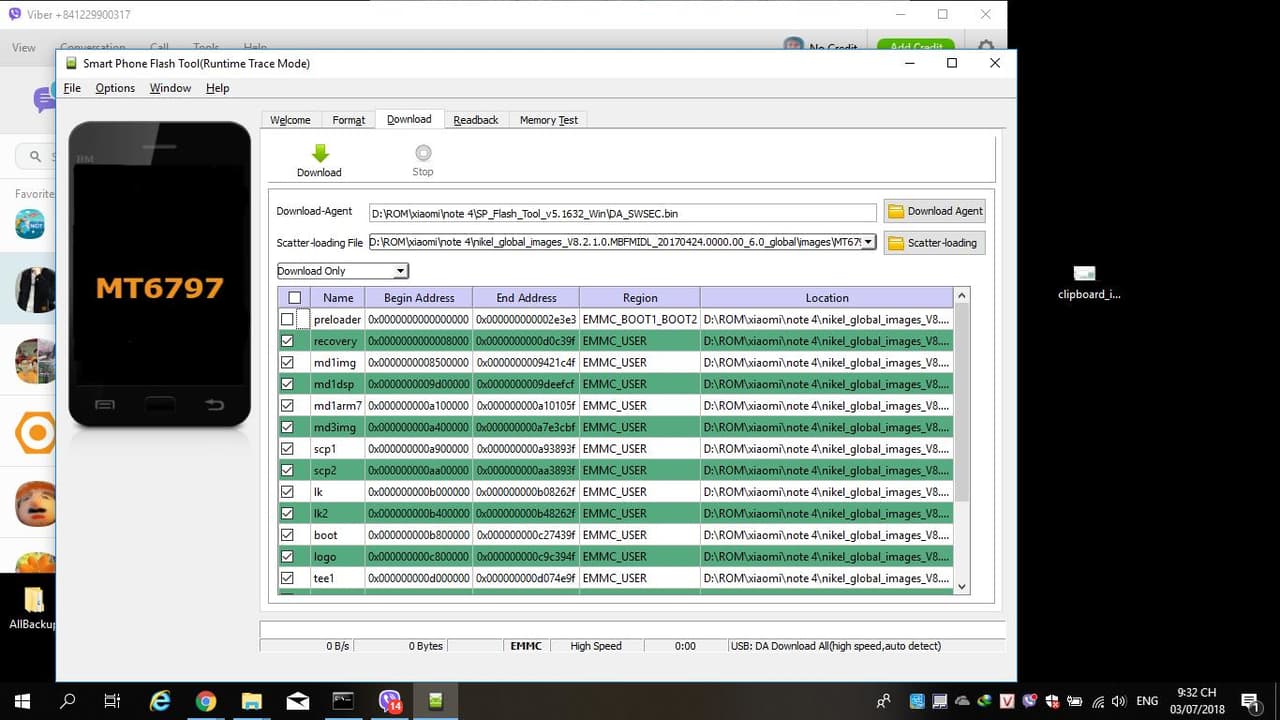1280x720 pixels.
Task: Enable the preloader partition checkbox
Action: [x=288, y=320]
